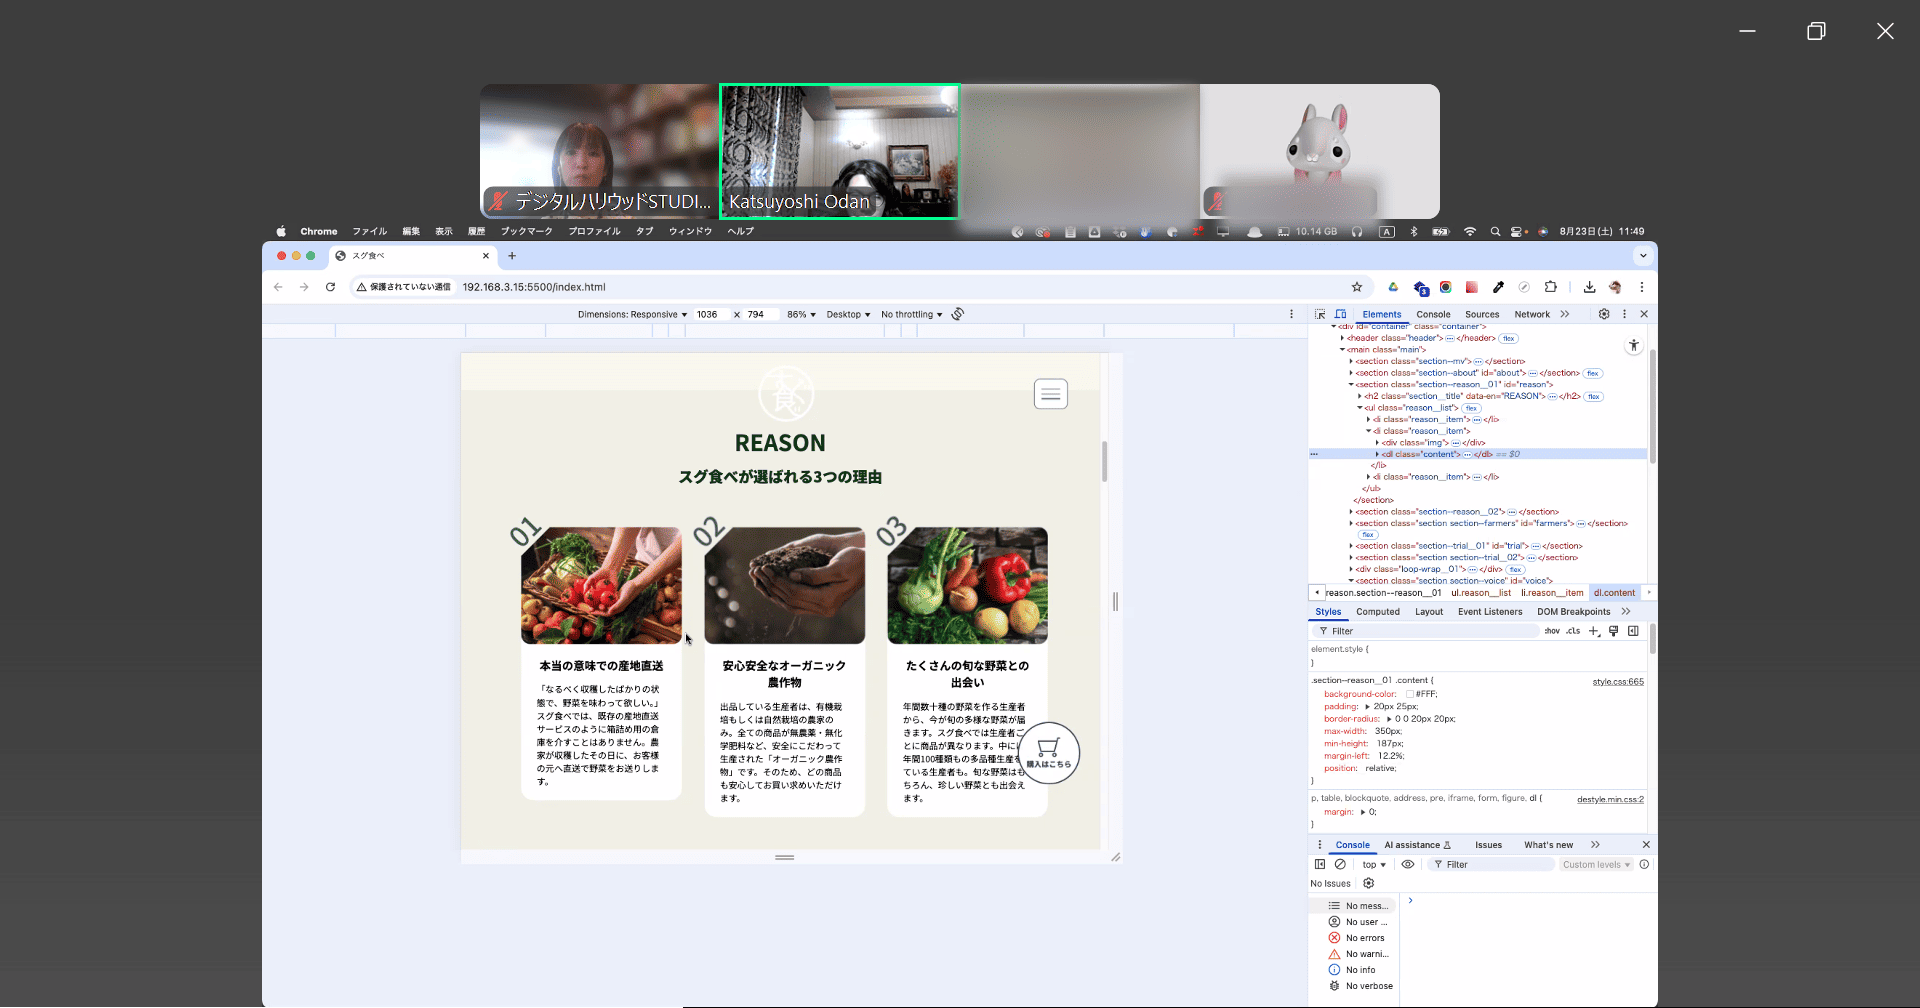Reload the page in Chrome
Viewport: 1920px width, 1008px height.
tap(330, 287)
